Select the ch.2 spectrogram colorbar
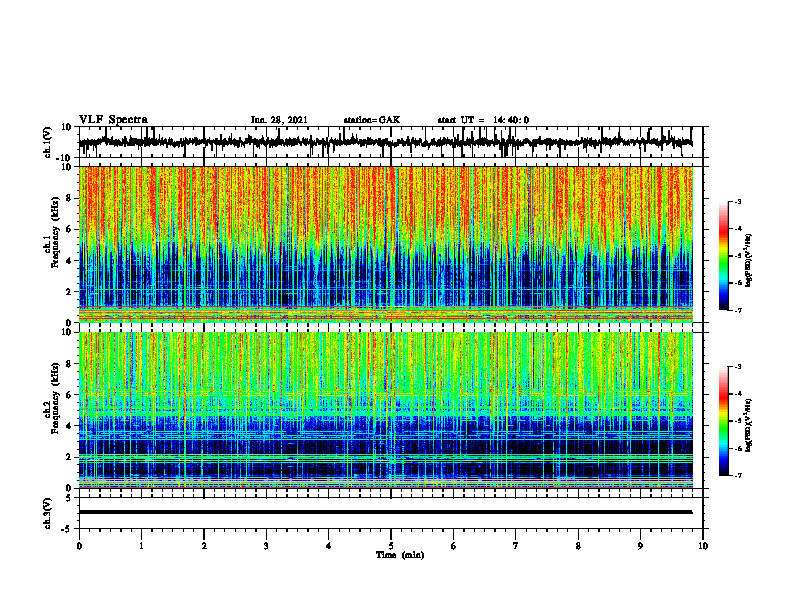Viewport: 792px width, 612px height. click(x=723, y=421)
